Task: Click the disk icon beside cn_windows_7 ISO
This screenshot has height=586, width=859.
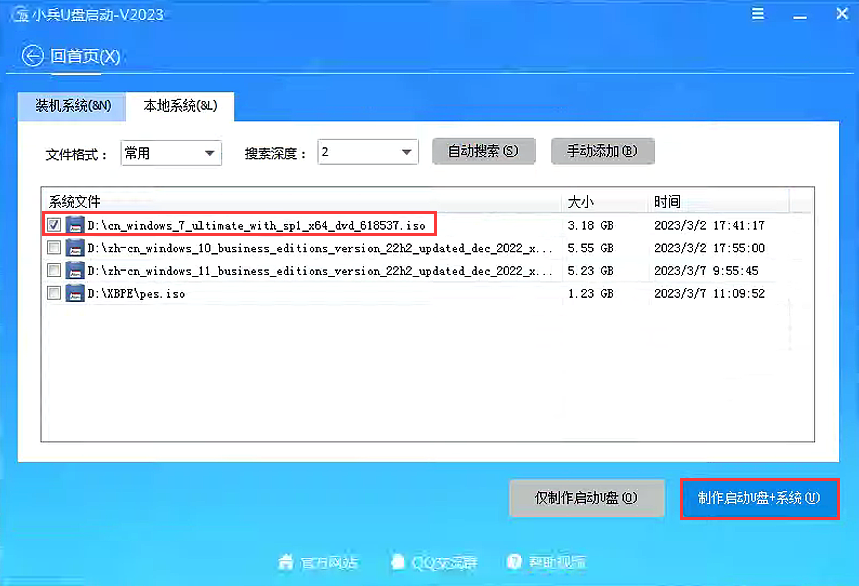Action: [x=75, y=224]
